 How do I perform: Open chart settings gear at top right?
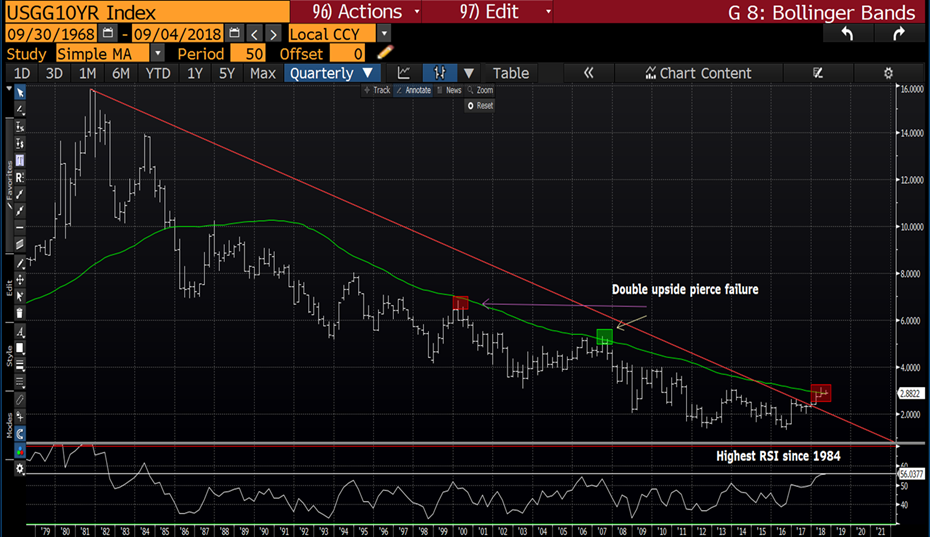coord(888,73)
